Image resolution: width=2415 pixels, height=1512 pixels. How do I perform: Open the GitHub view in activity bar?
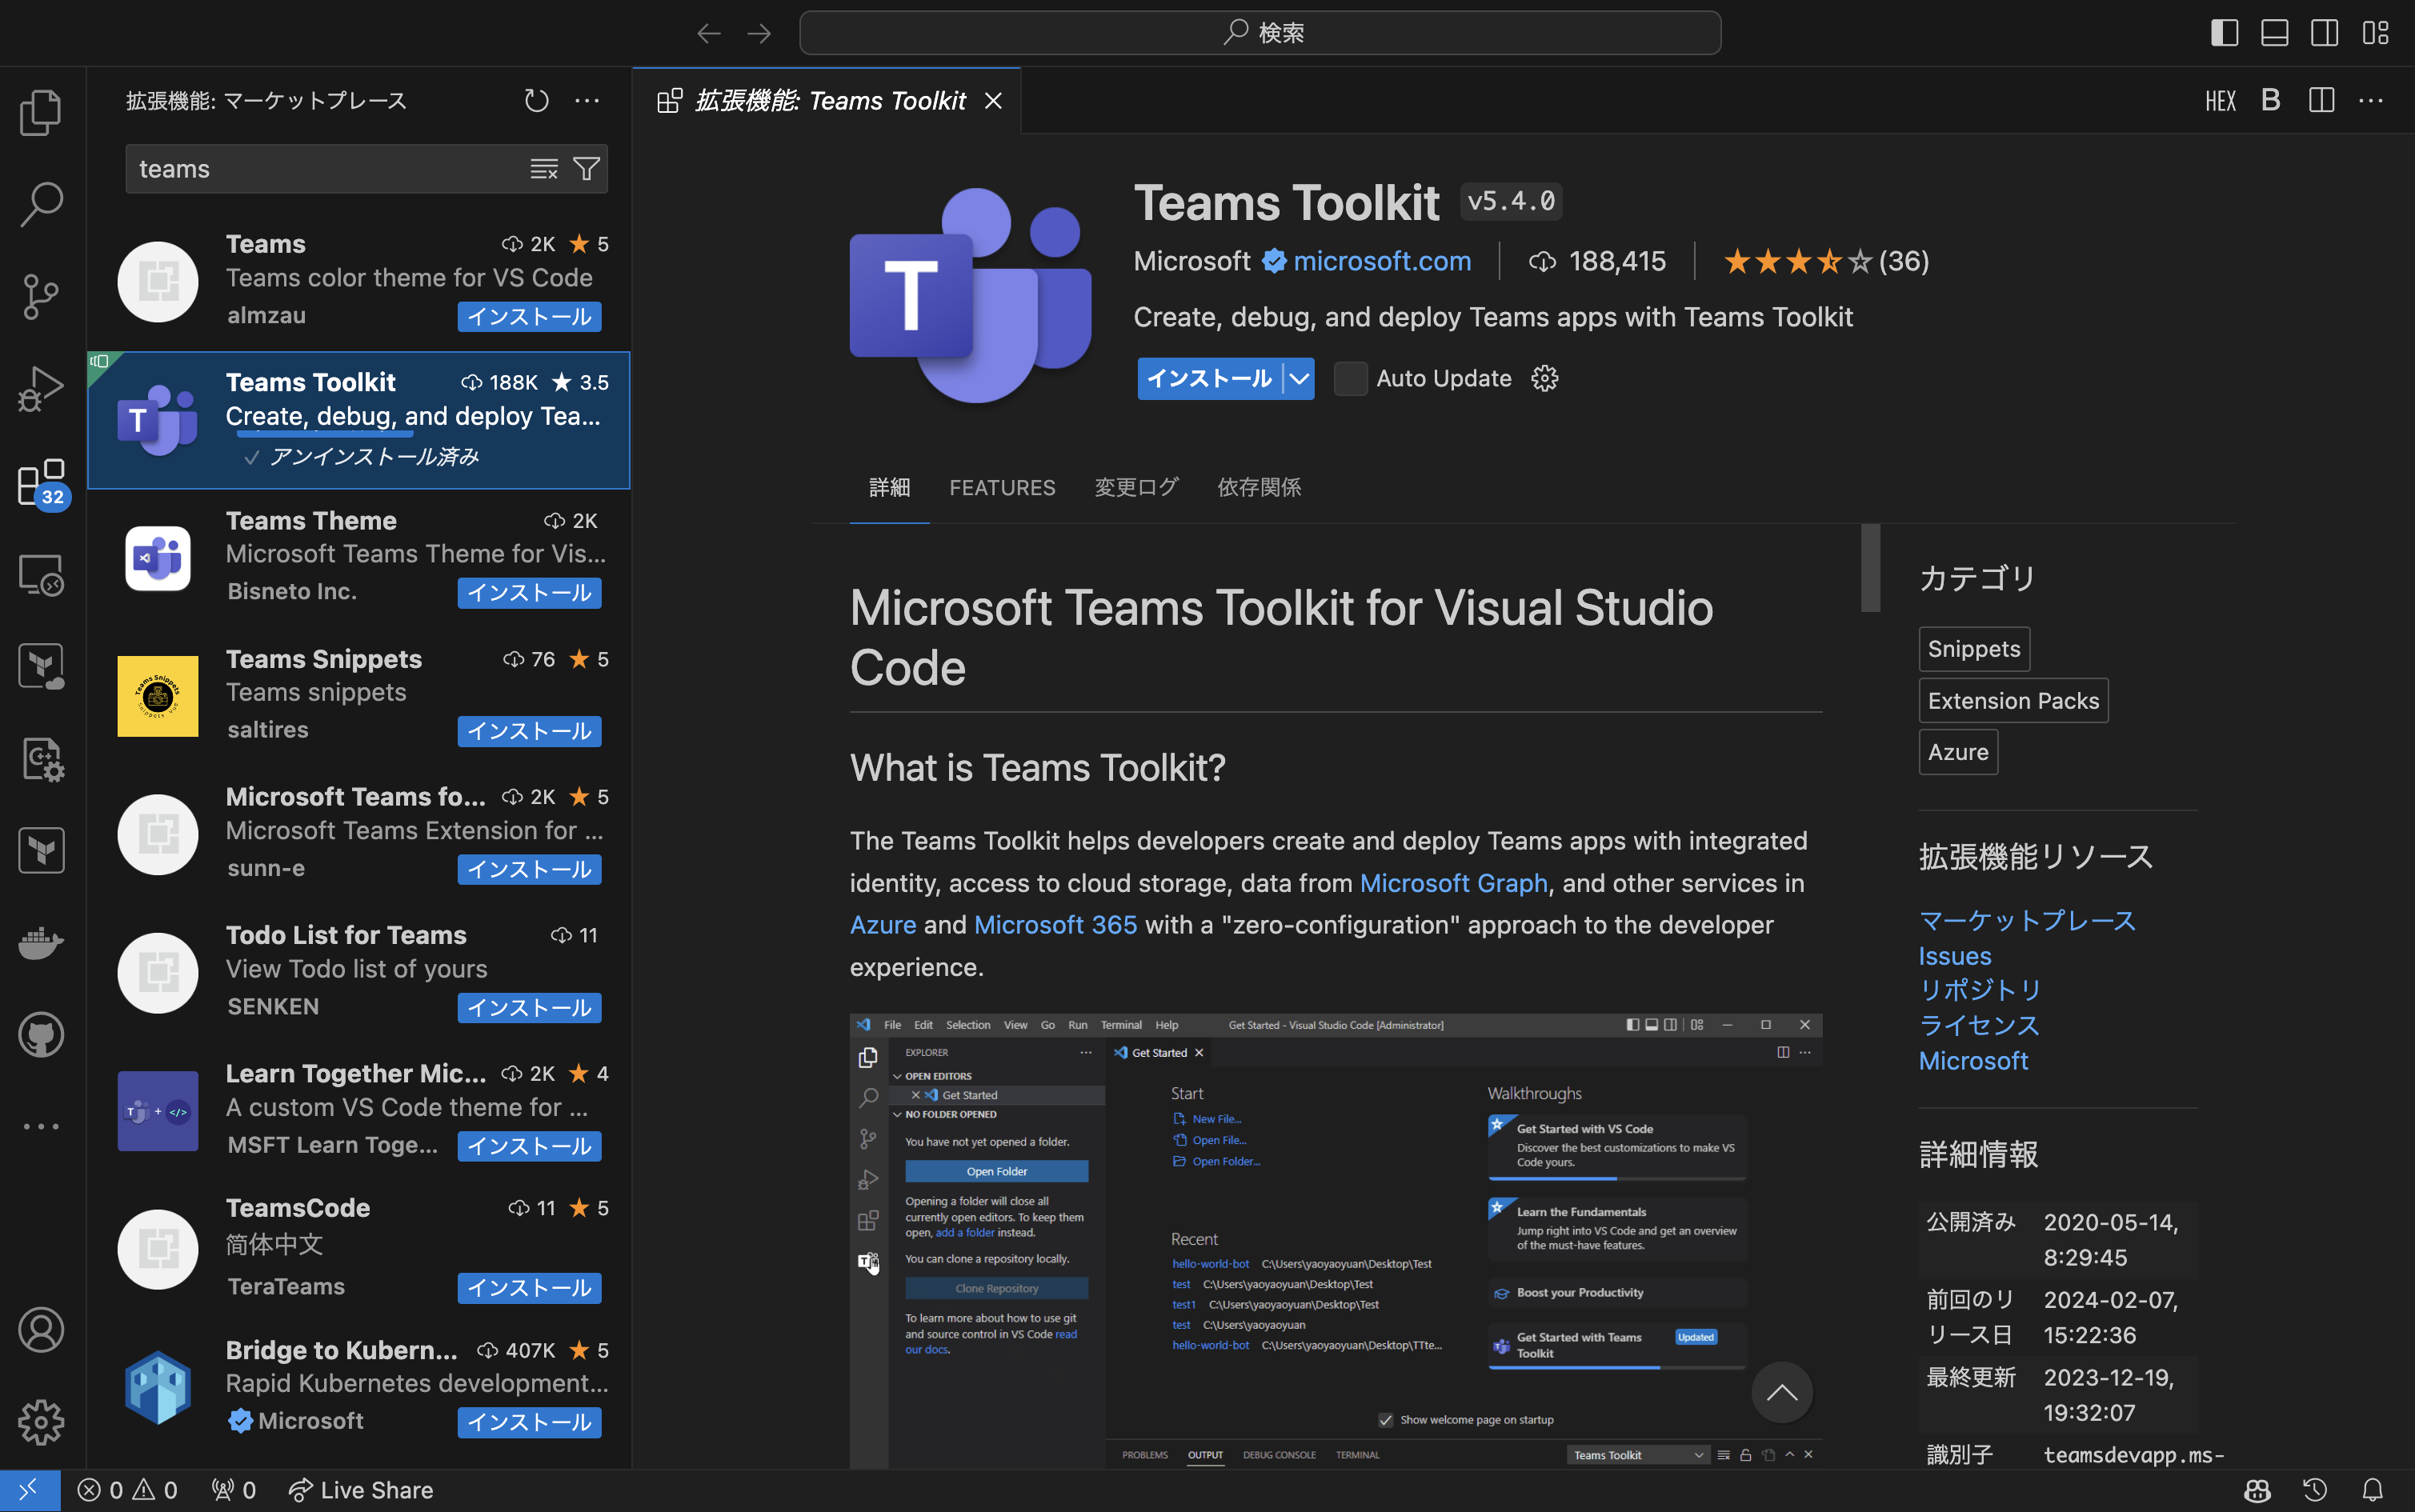(x=41, y=1035)
